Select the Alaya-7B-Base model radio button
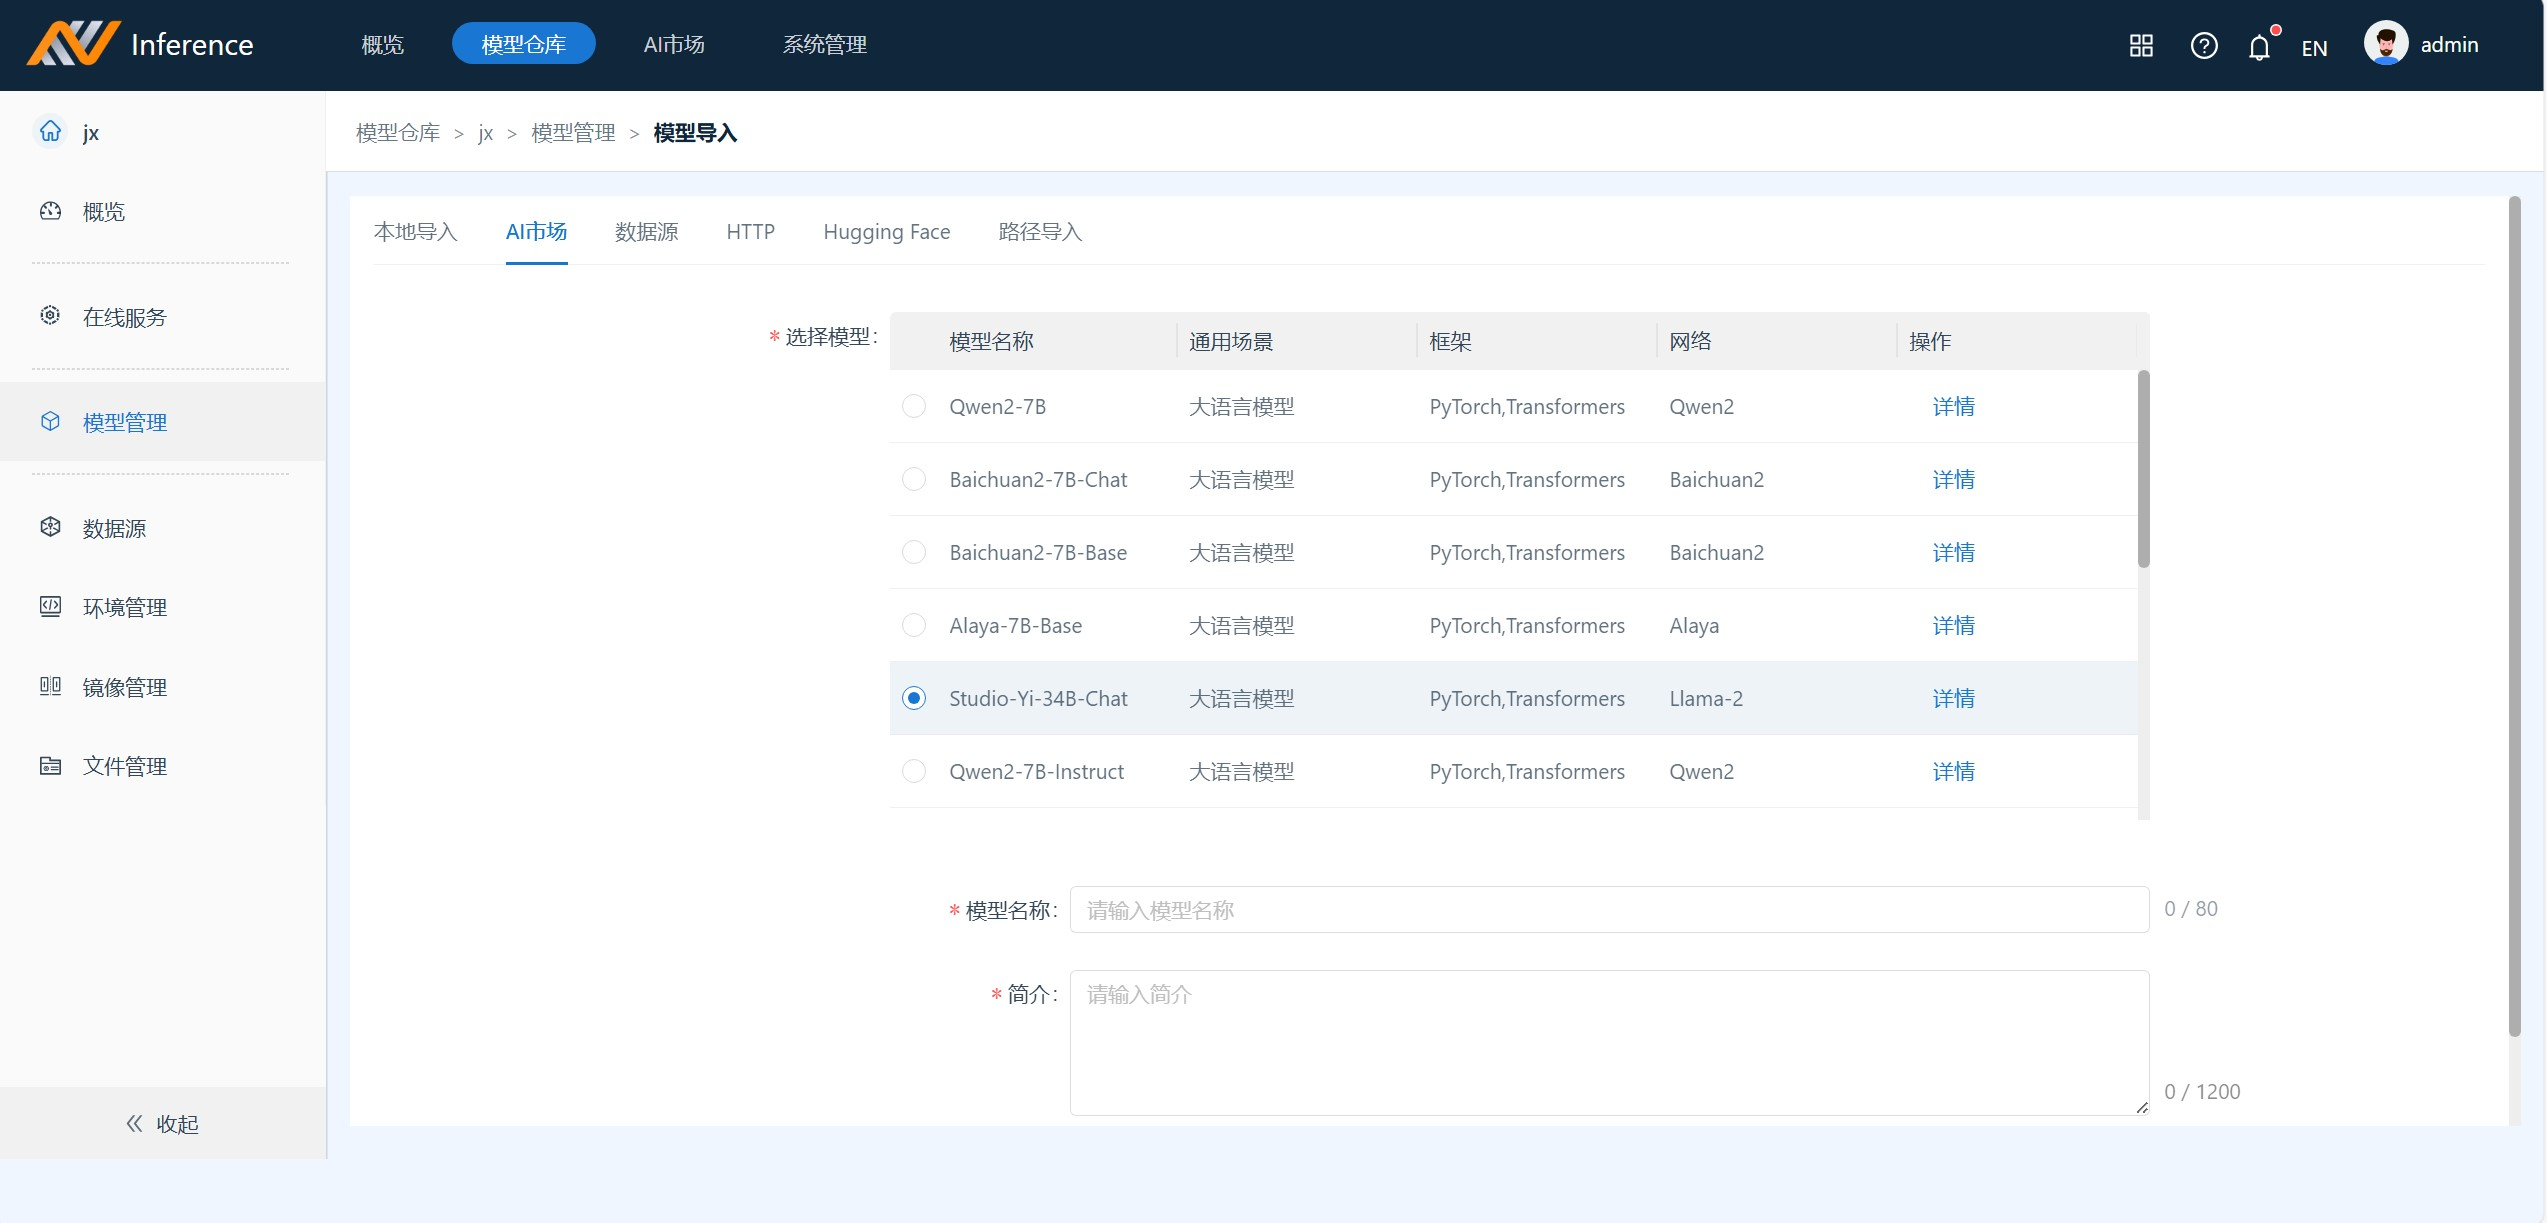 point(914,625)
